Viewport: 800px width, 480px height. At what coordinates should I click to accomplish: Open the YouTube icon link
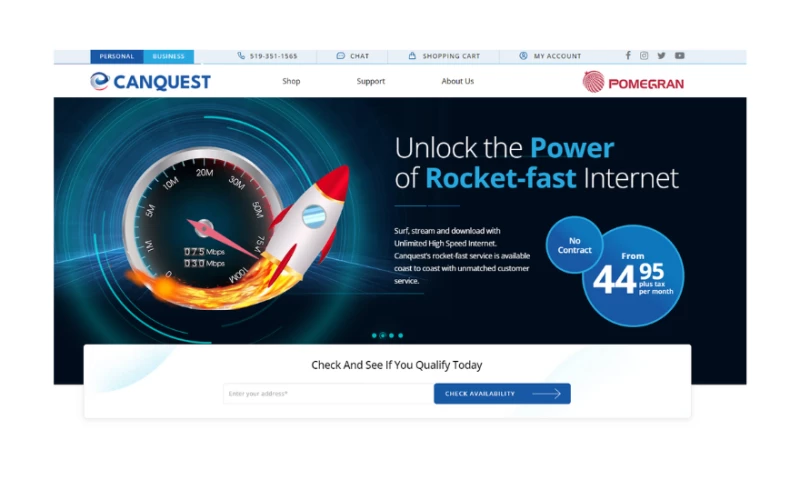coord(680,56)
